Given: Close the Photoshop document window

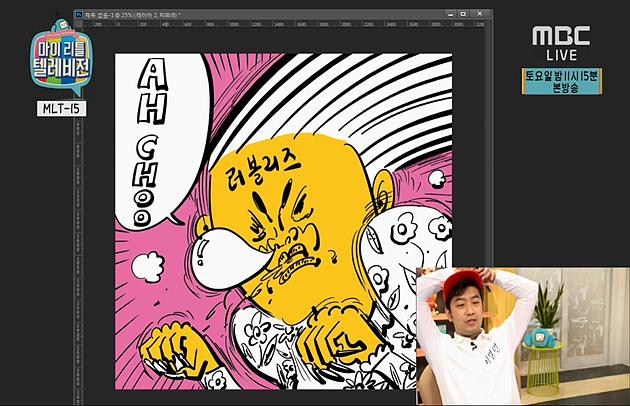Looking at the screenshot, I should (480, 14).
